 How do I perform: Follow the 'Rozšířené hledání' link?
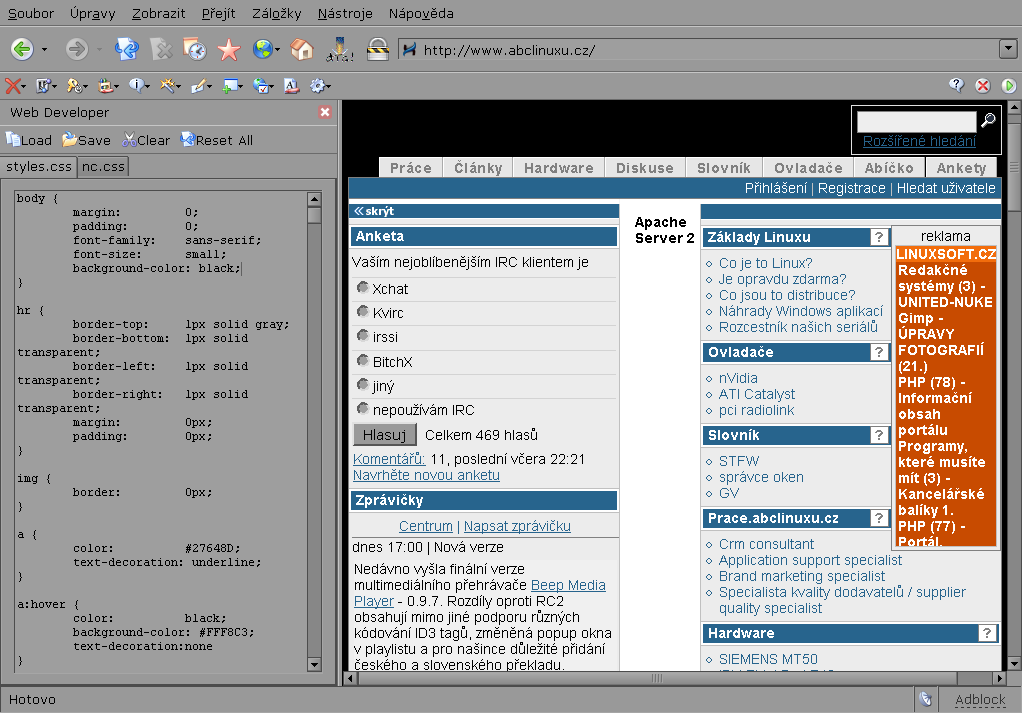(x=918, y=142)
